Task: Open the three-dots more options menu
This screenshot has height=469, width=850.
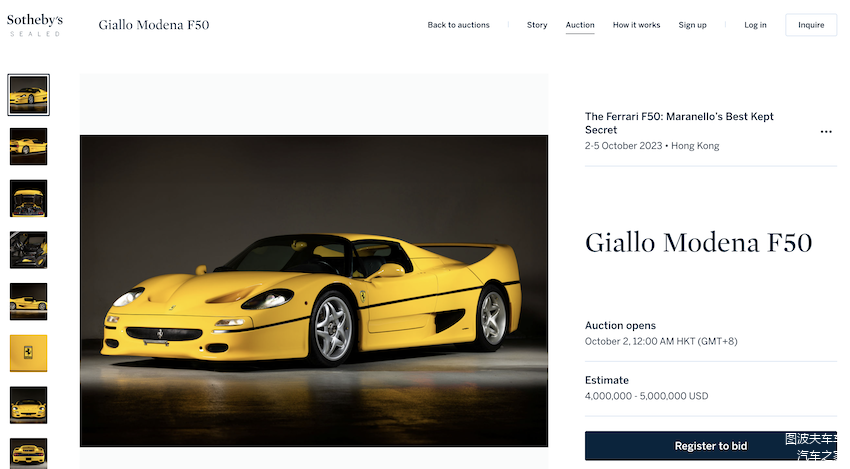Action: click(826, 131)
